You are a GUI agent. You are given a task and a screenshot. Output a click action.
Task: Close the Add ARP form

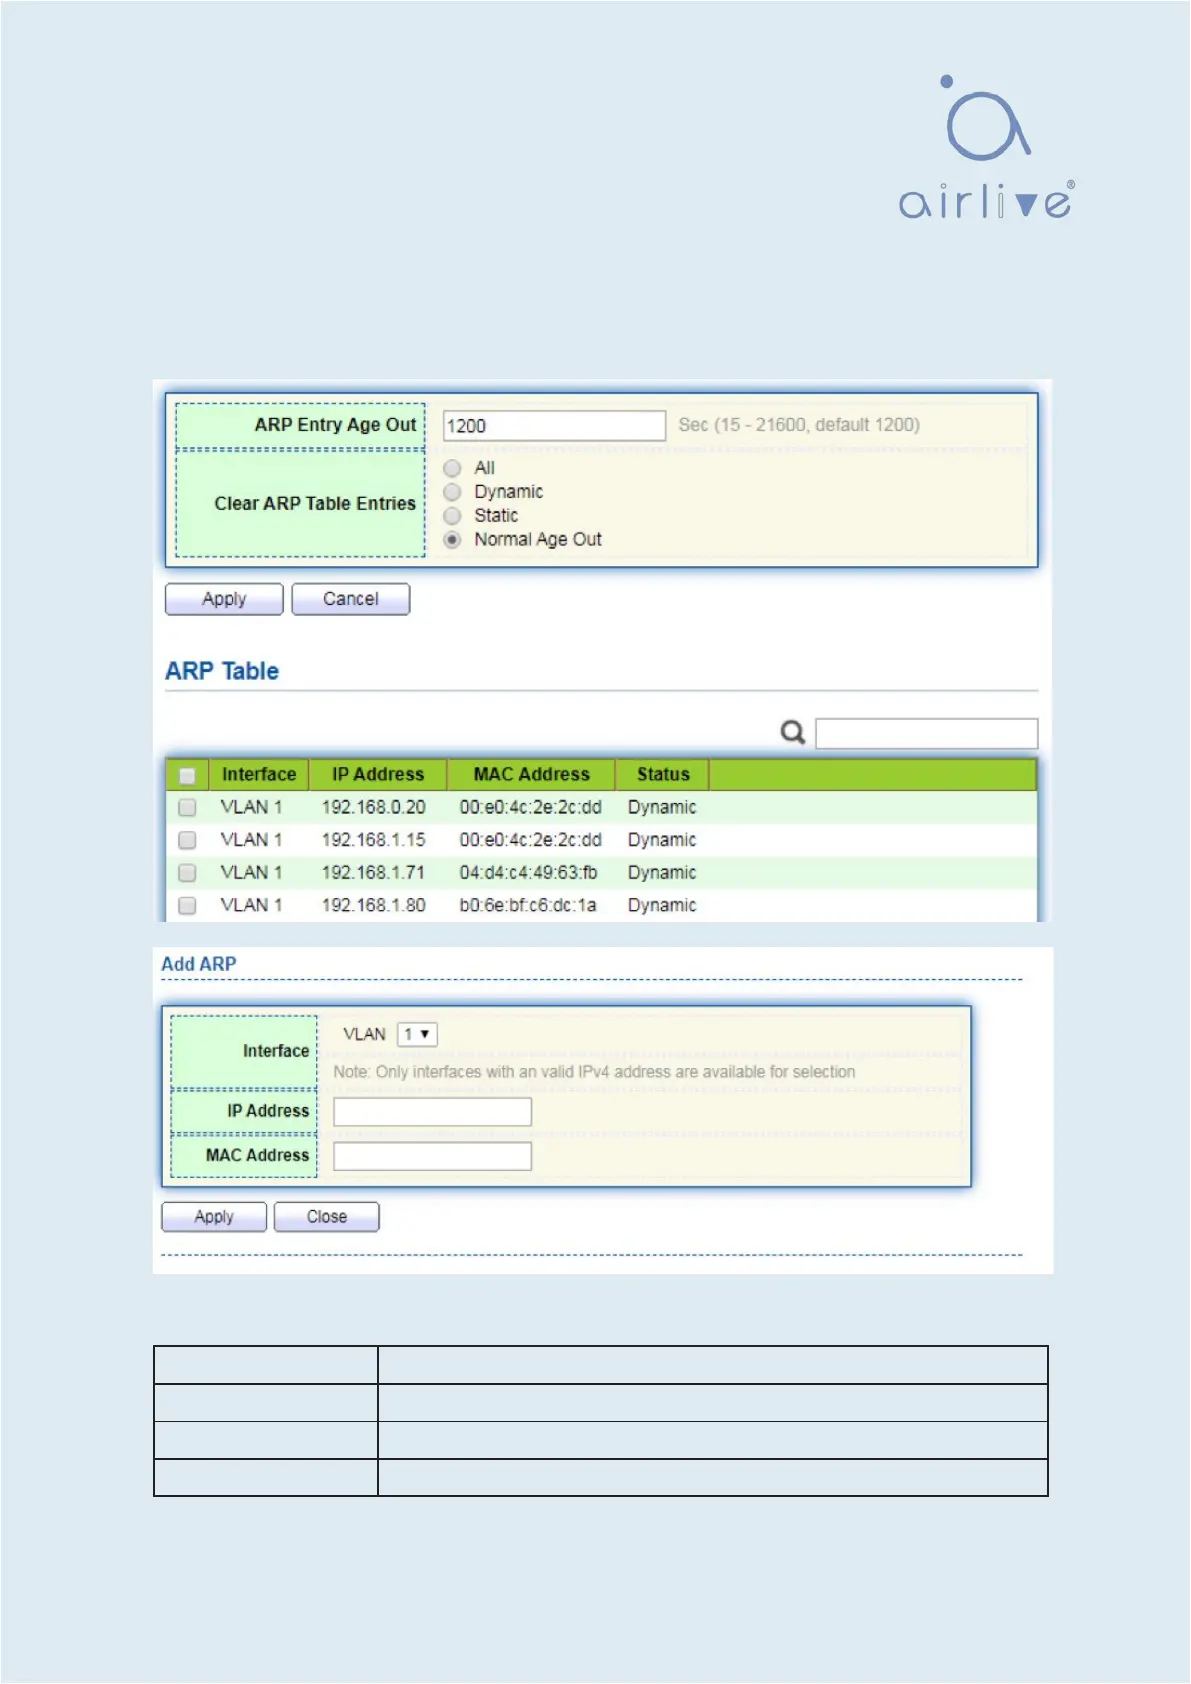click(326, 1217)
